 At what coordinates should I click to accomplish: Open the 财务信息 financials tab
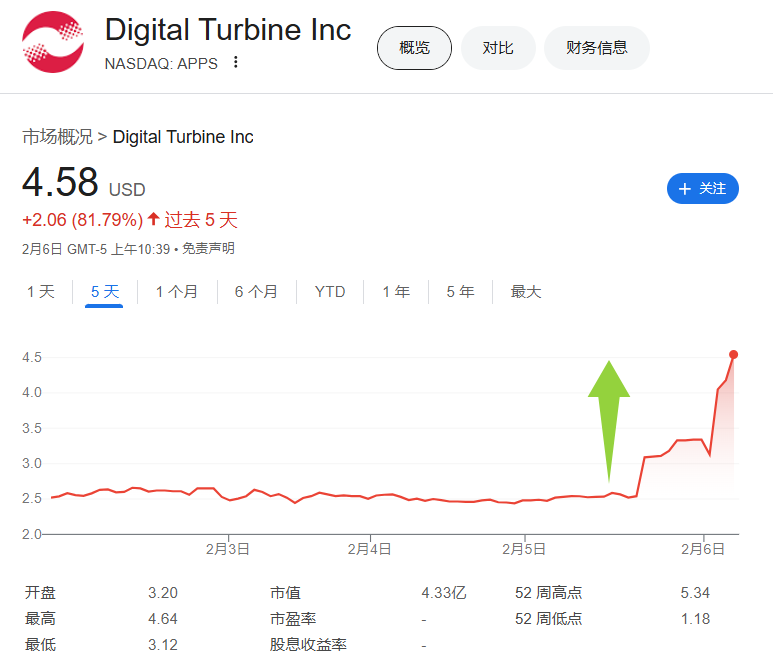597,48
